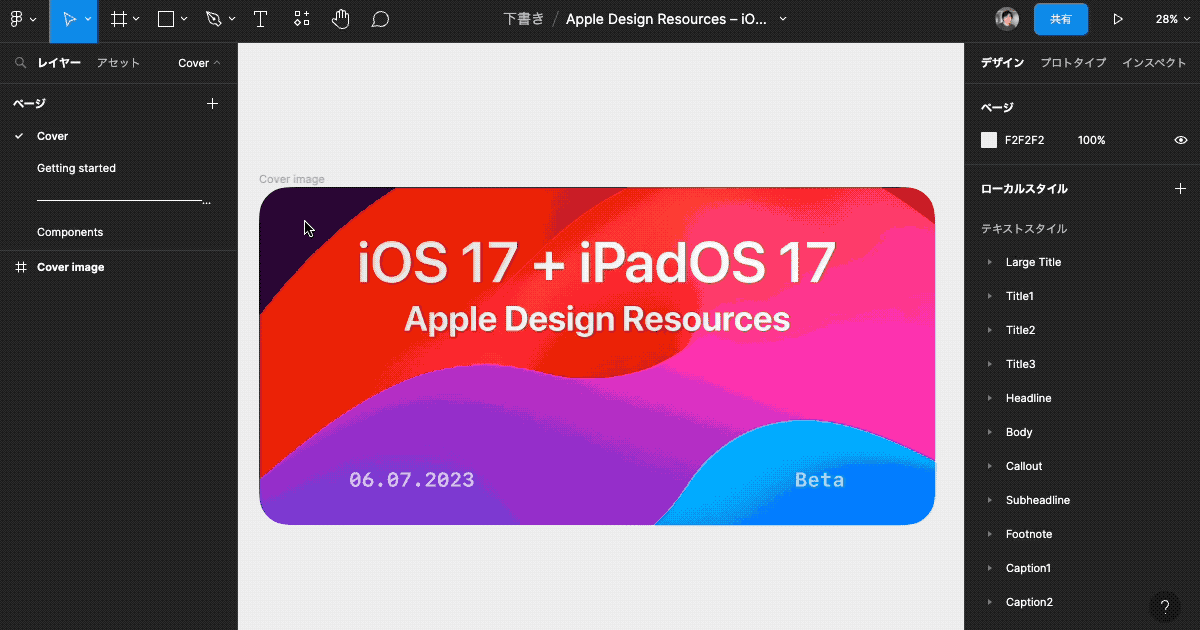Select the Rectangle shape tool

coord(163,18)
